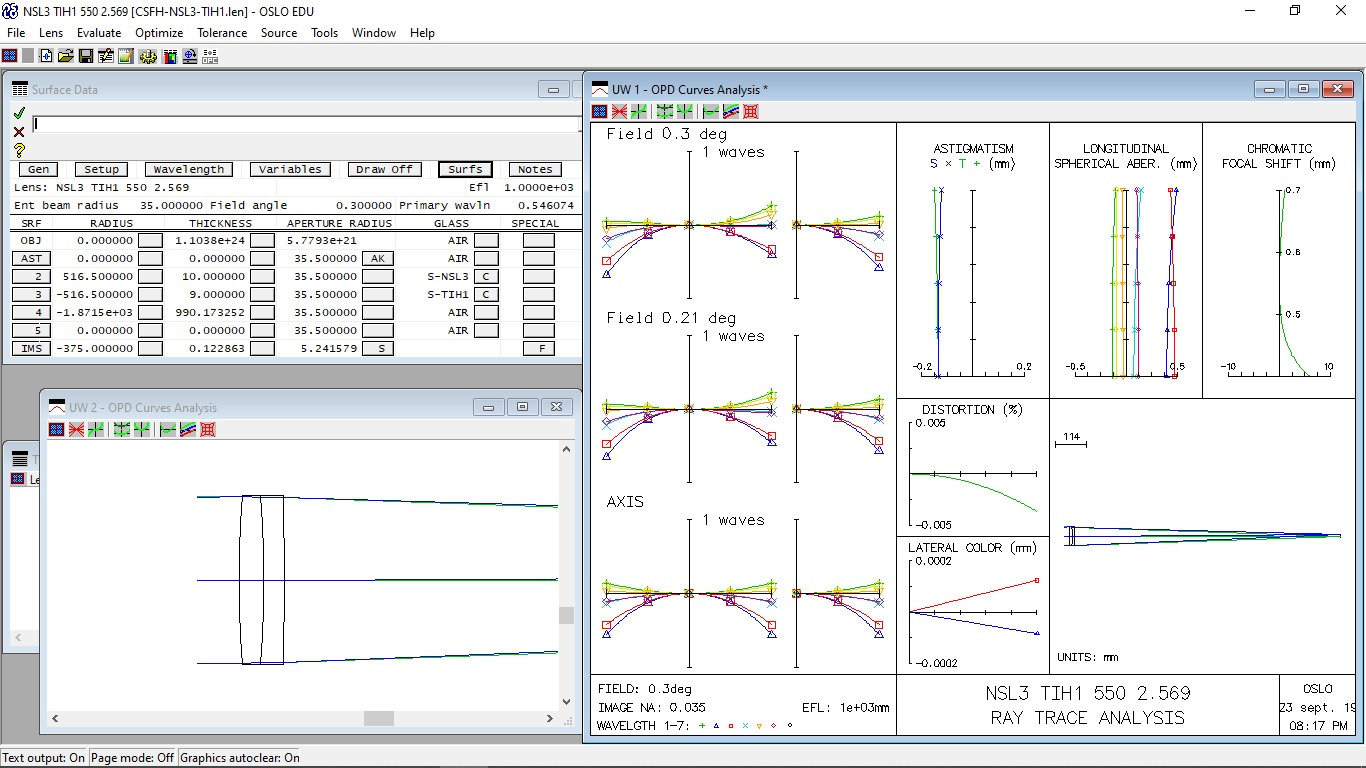Click right arrow of UW 2 horizontal scrollbar
The width and height of the screenshot is (1366, 768).
(550, 718)
